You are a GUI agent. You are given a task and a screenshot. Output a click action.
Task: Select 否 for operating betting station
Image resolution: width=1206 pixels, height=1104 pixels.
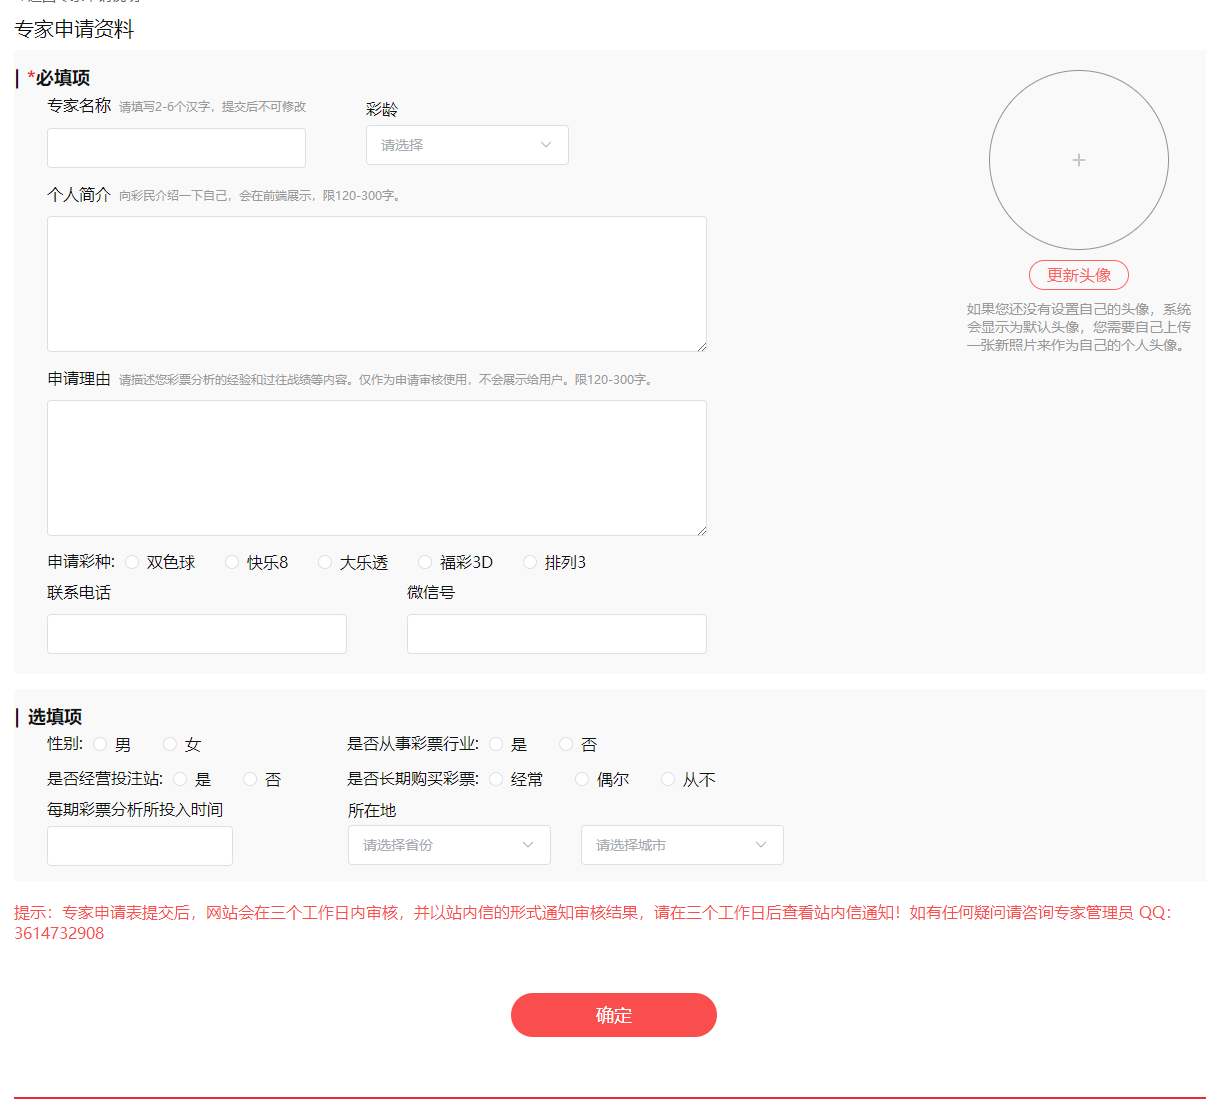pos(248,779)
